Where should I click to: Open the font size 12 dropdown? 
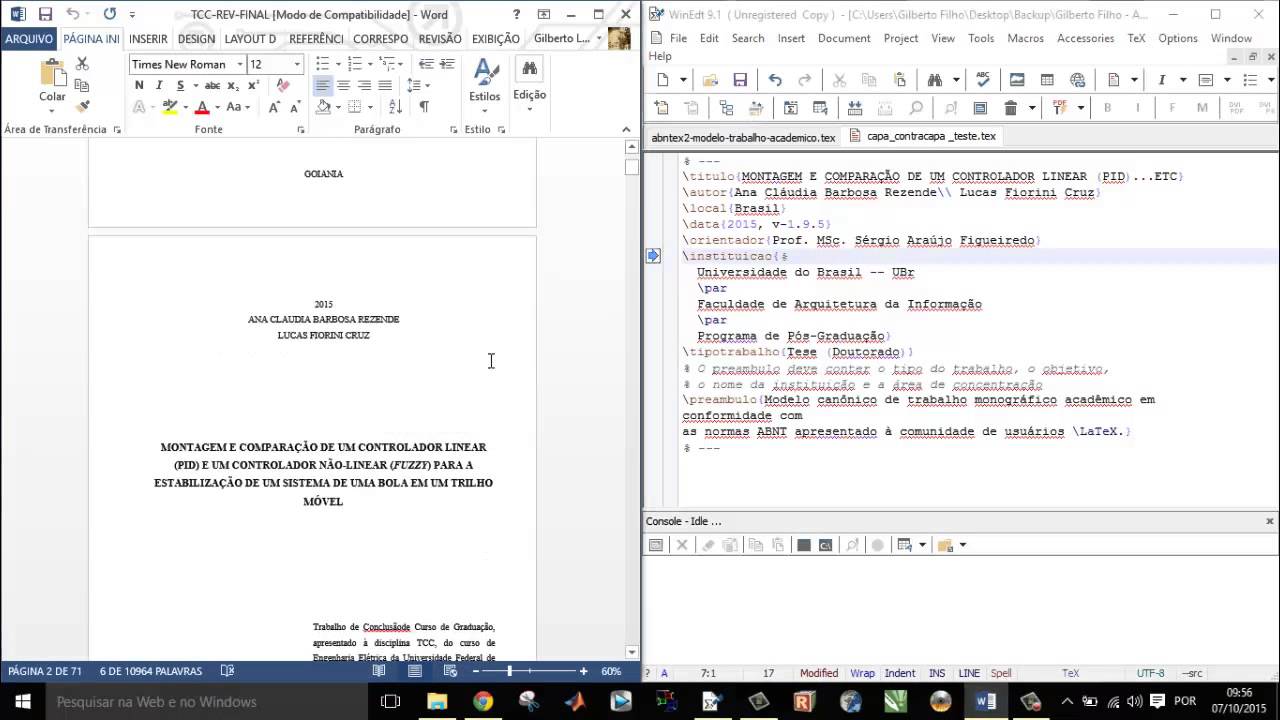click(x=297, y=64)
